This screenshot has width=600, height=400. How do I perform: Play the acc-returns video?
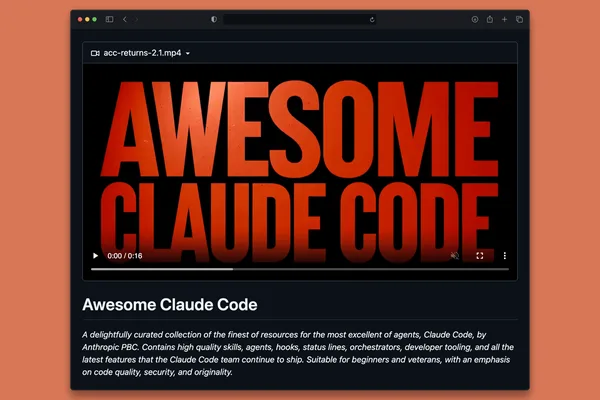(95, 256)
